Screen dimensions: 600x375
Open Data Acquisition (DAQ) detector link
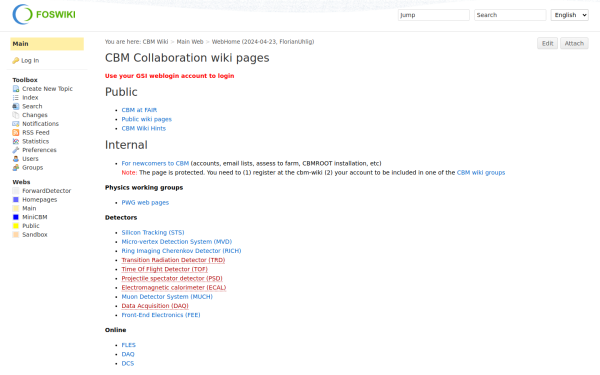(x=155, y=306)
